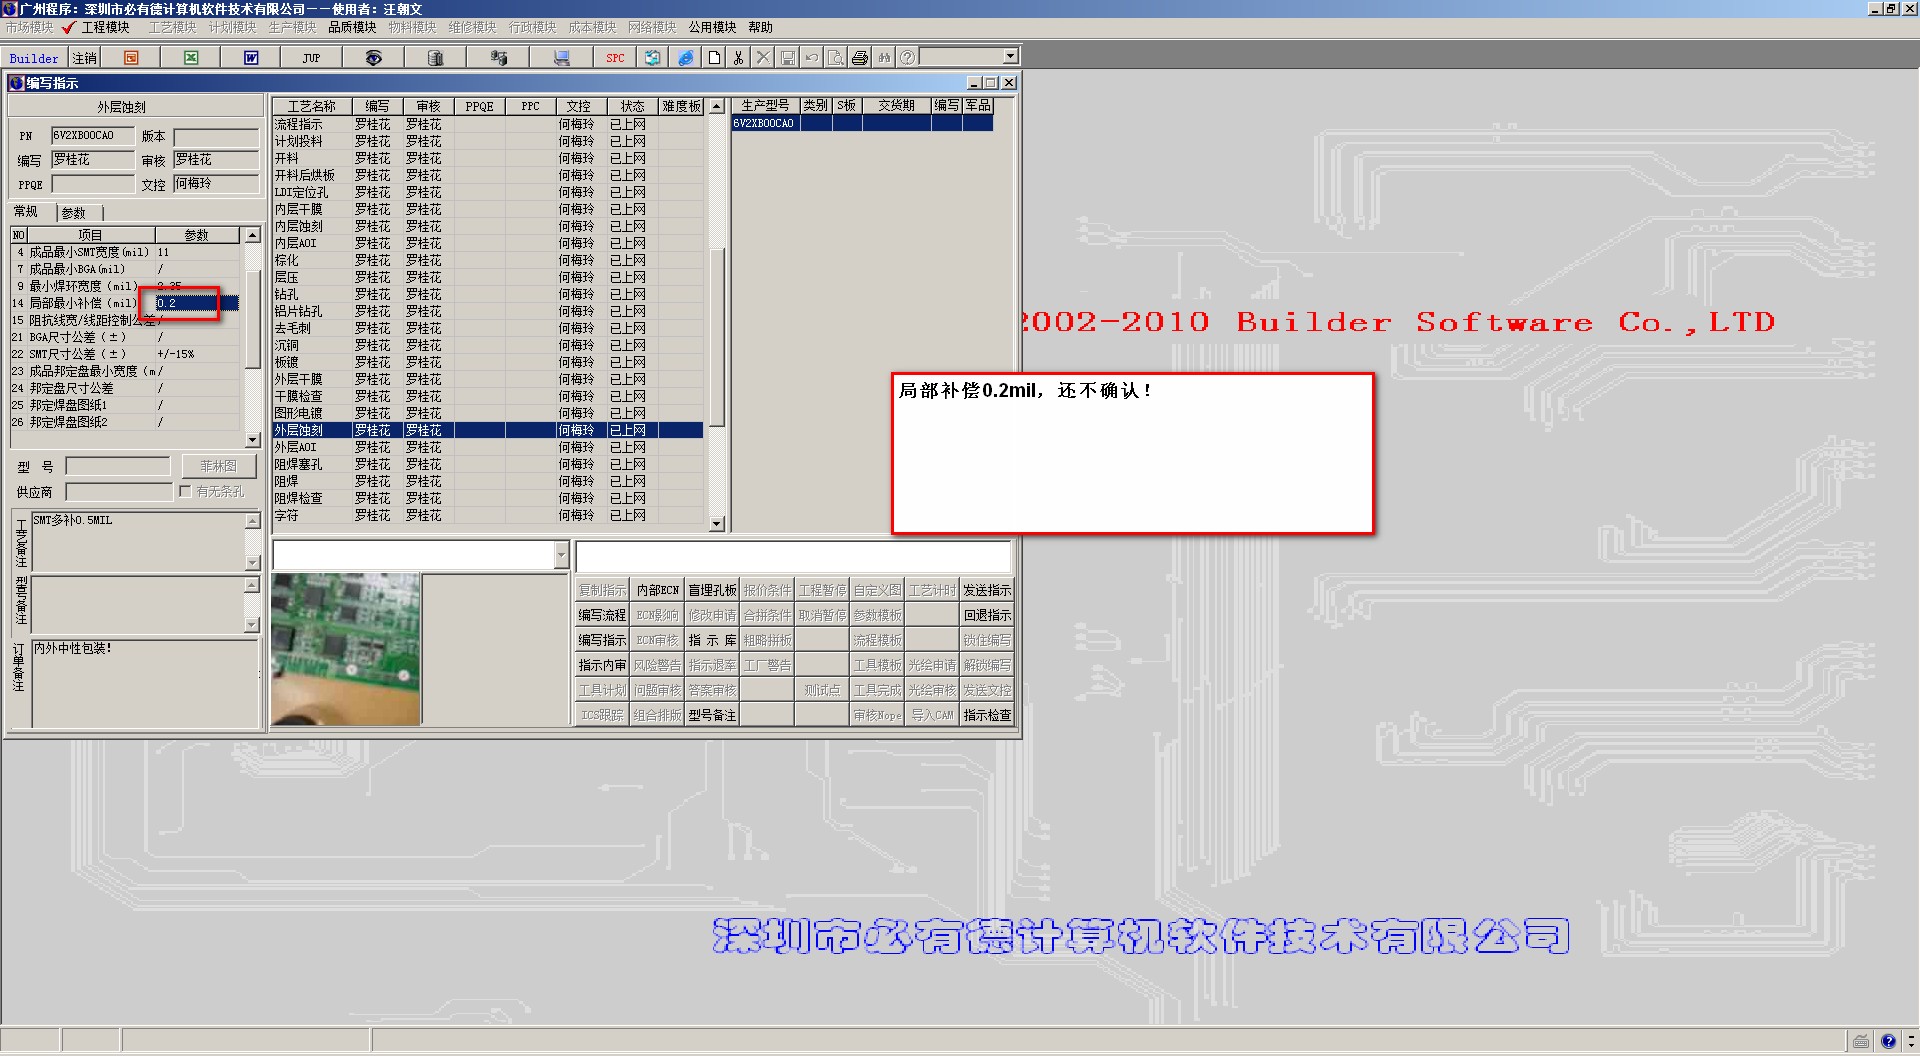
Task: Select parameter row 成品最小SMT宽度
Action: pyautogui.click(x=126, y=252)
